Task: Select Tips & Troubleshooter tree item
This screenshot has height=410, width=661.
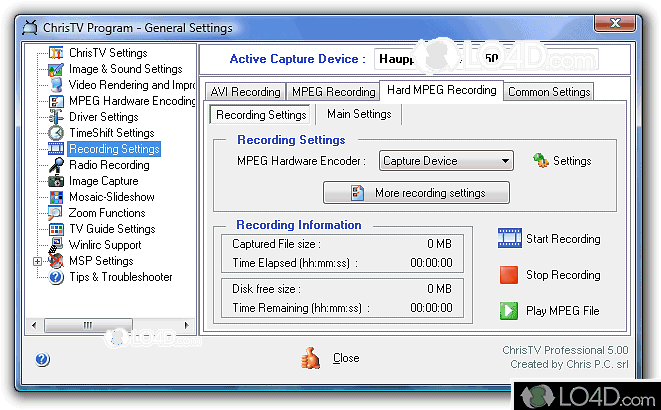Action: [x=121, y=277]
